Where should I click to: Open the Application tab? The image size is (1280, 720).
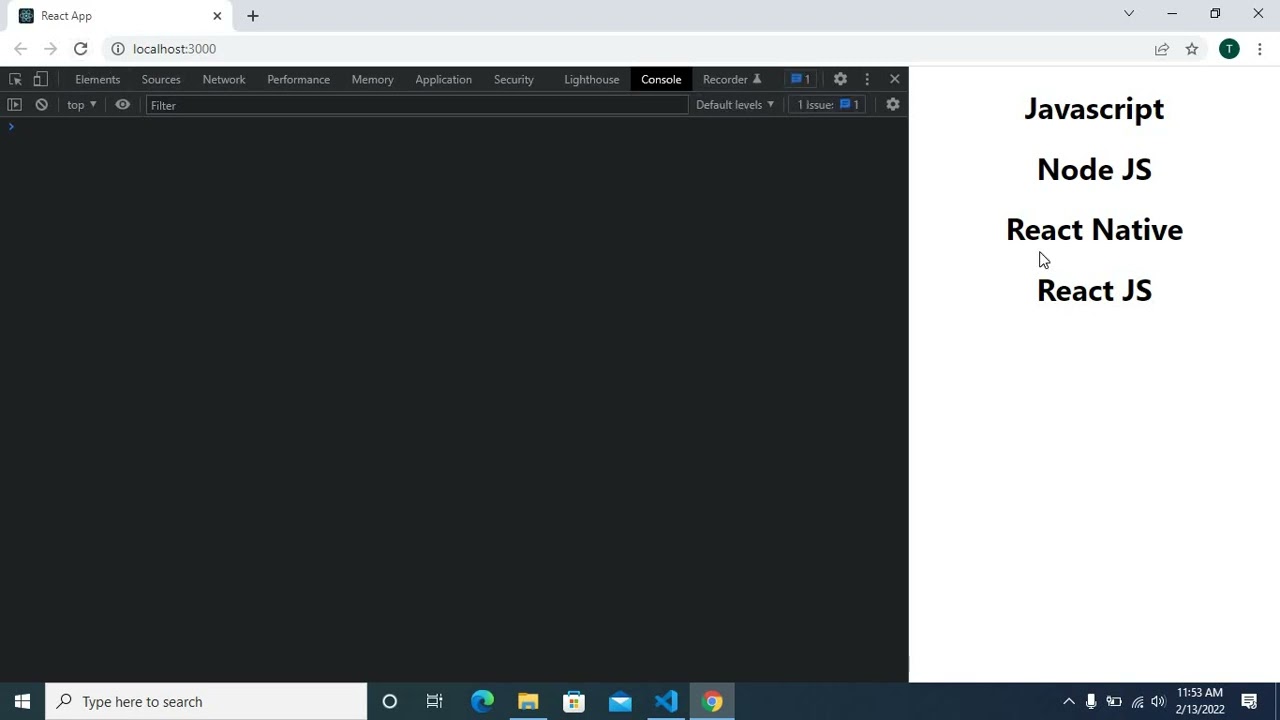tap(443, 79)
